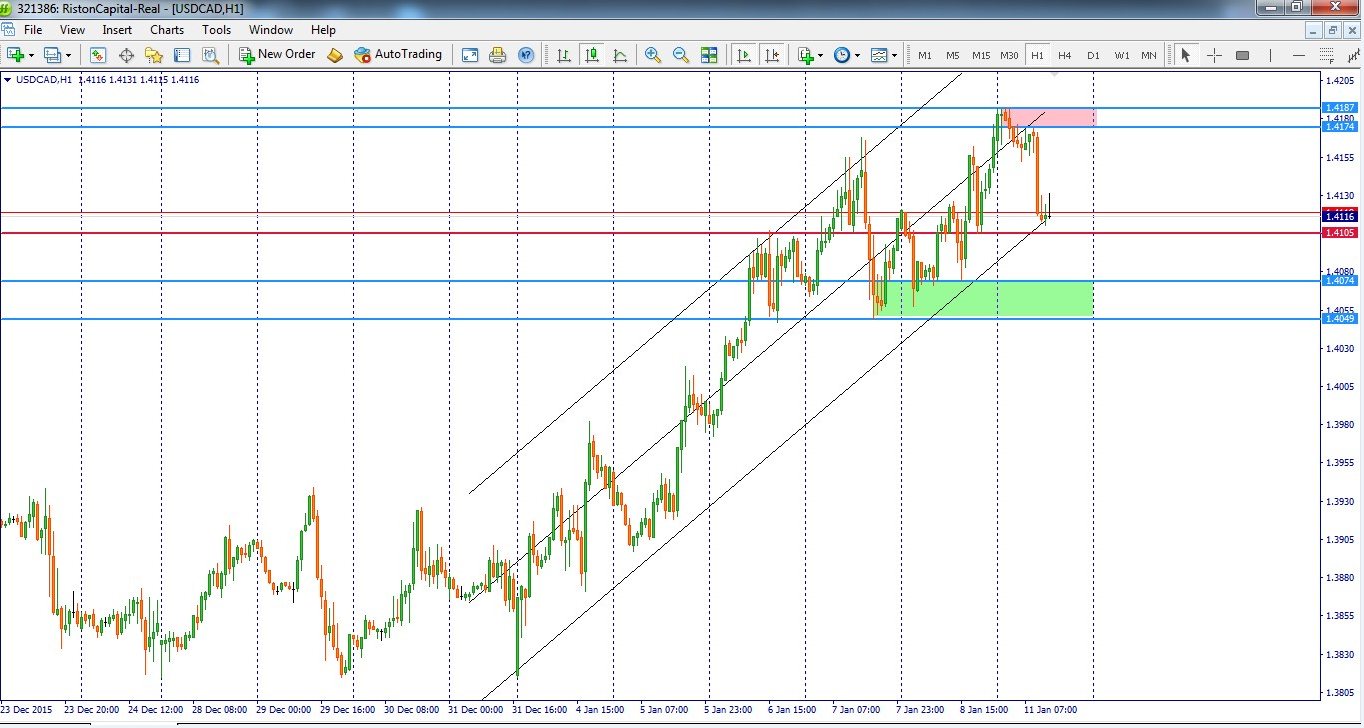Open the View menu
The height and width of the screenshot is (728, 1364).
(x=72, y=30)
